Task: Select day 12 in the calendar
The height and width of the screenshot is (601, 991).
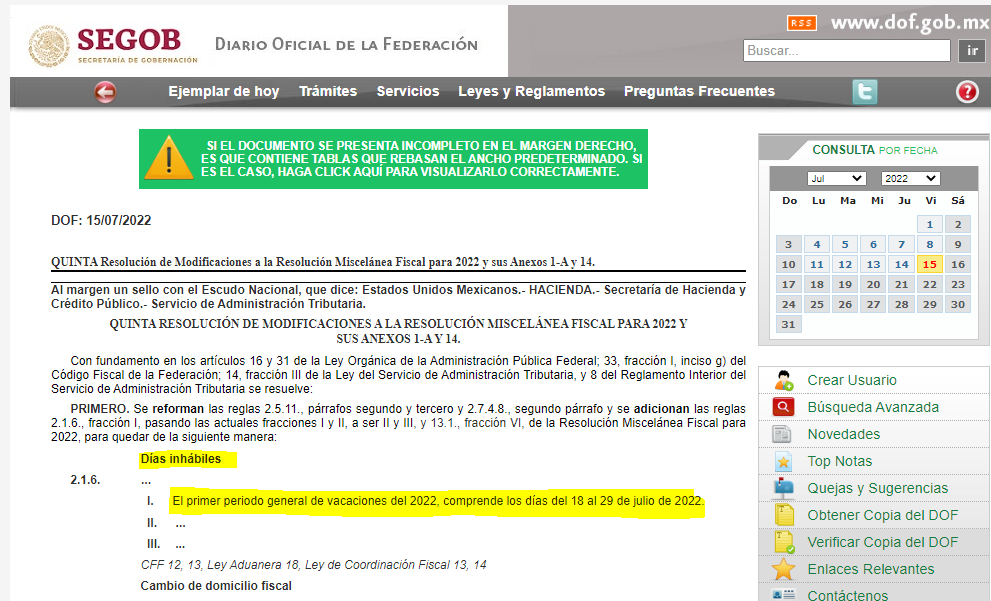Action: pyautogui.click(x=845, y=264)
